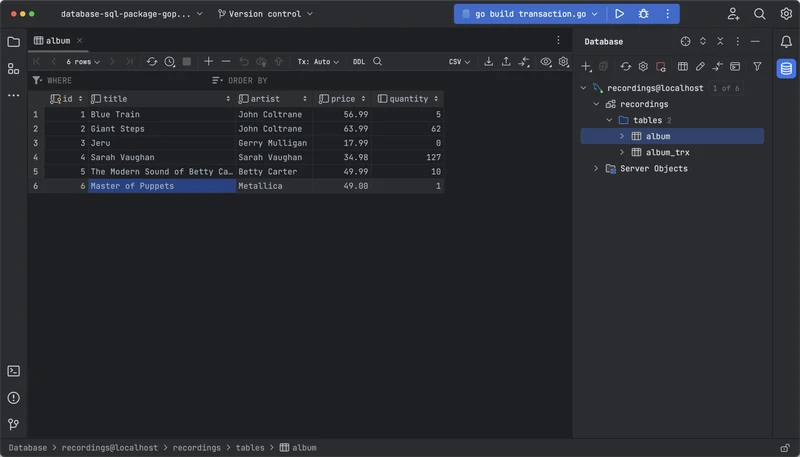Collapse the recordings@localhost data source node
Screen dimensions: 800x457
click(583, 88)
